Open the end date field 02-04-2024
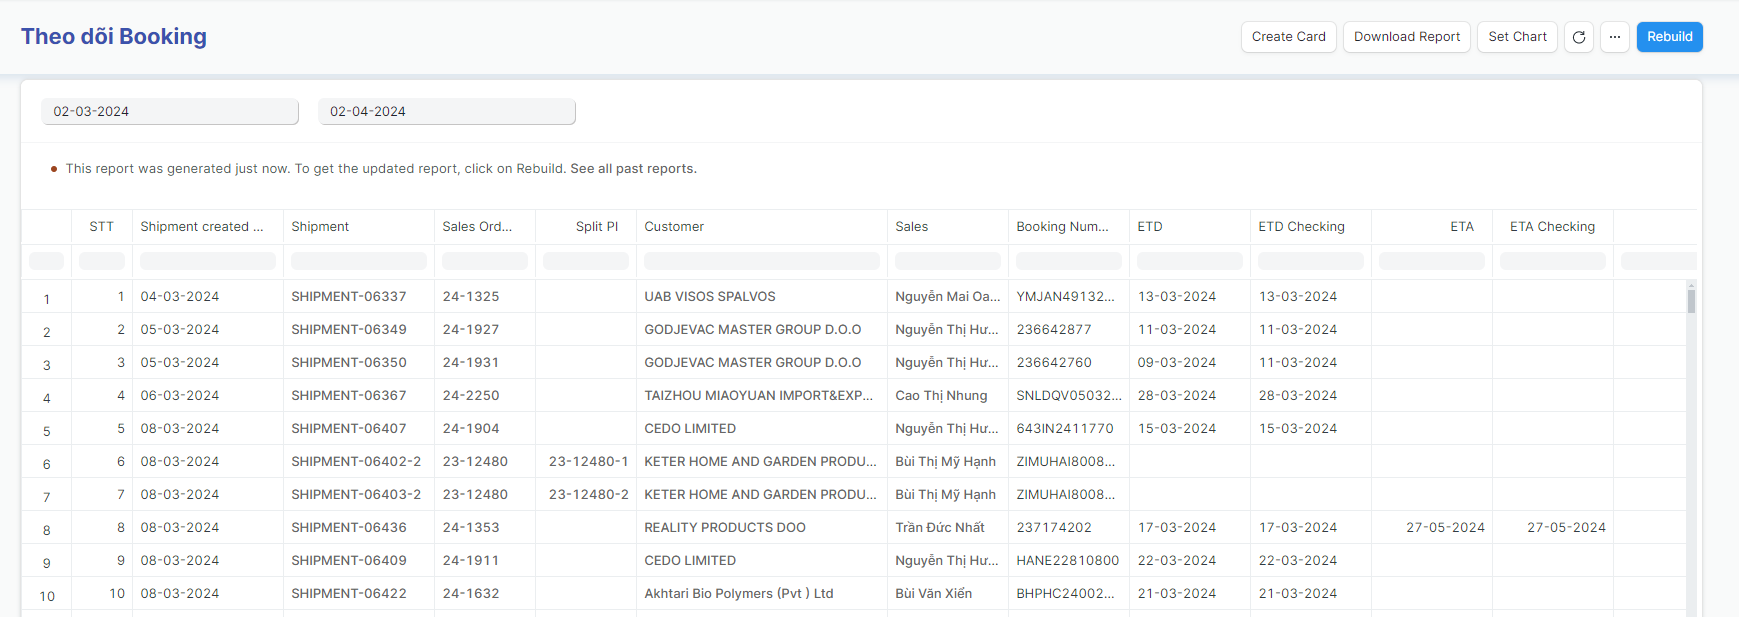Image resolution: width=1739 pixels, height=617 pixels. click(446, 112)
